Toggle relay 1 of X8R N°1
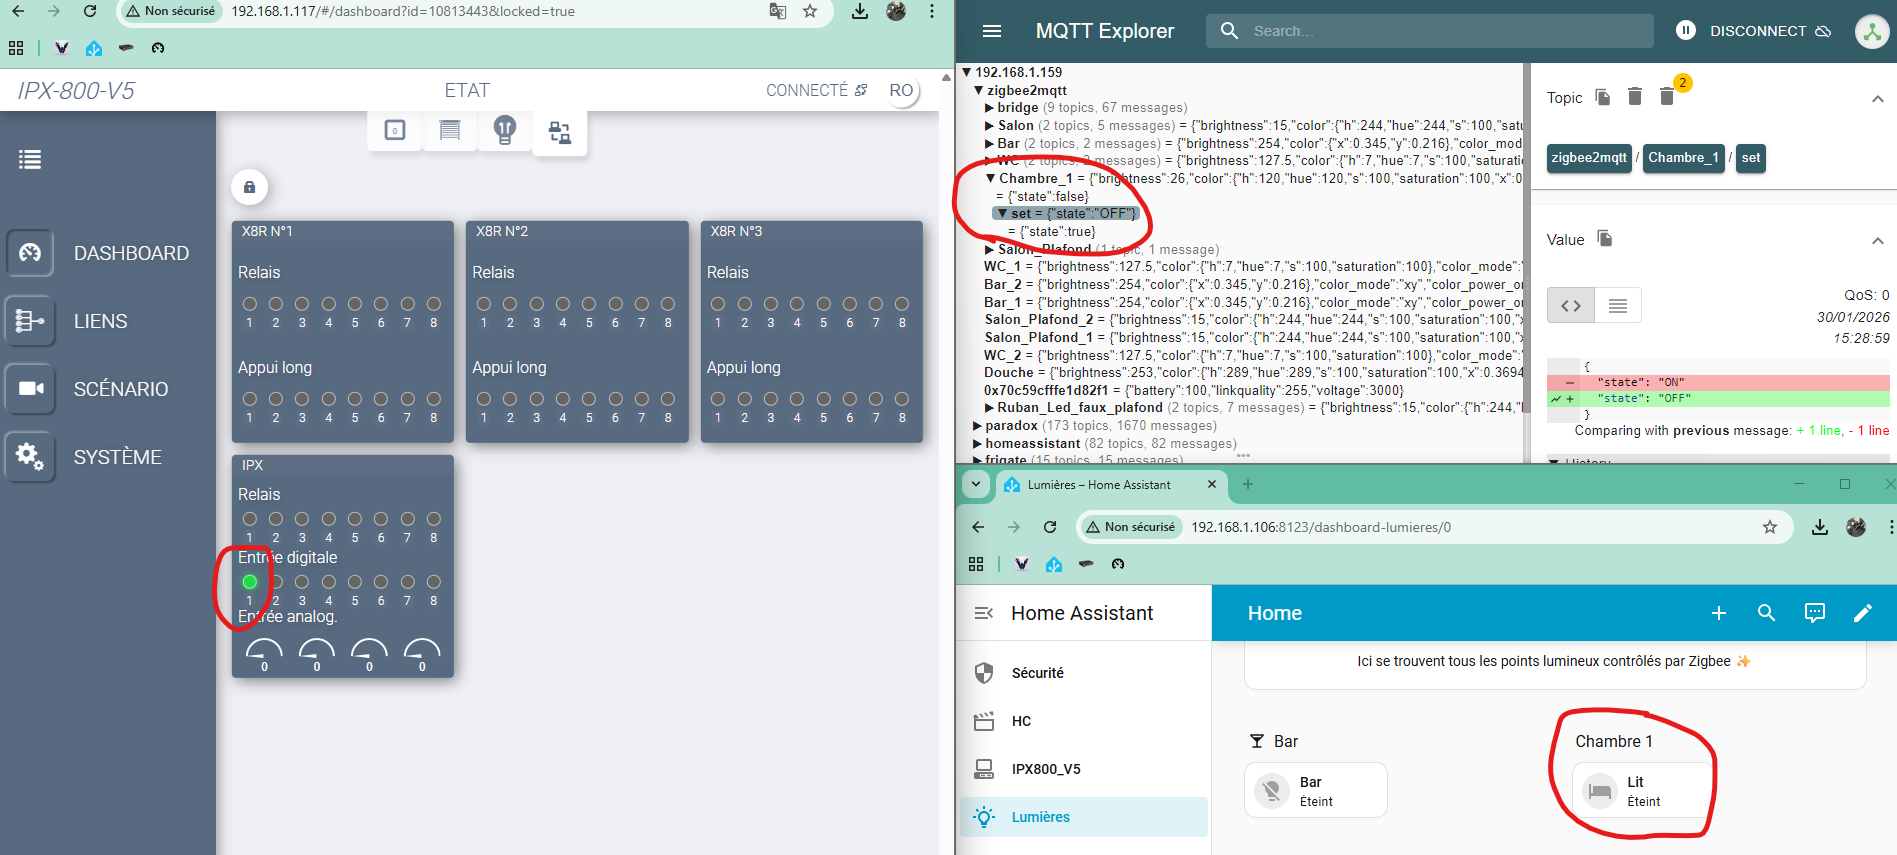The image size is (1897, 855). tap(250, 304)
